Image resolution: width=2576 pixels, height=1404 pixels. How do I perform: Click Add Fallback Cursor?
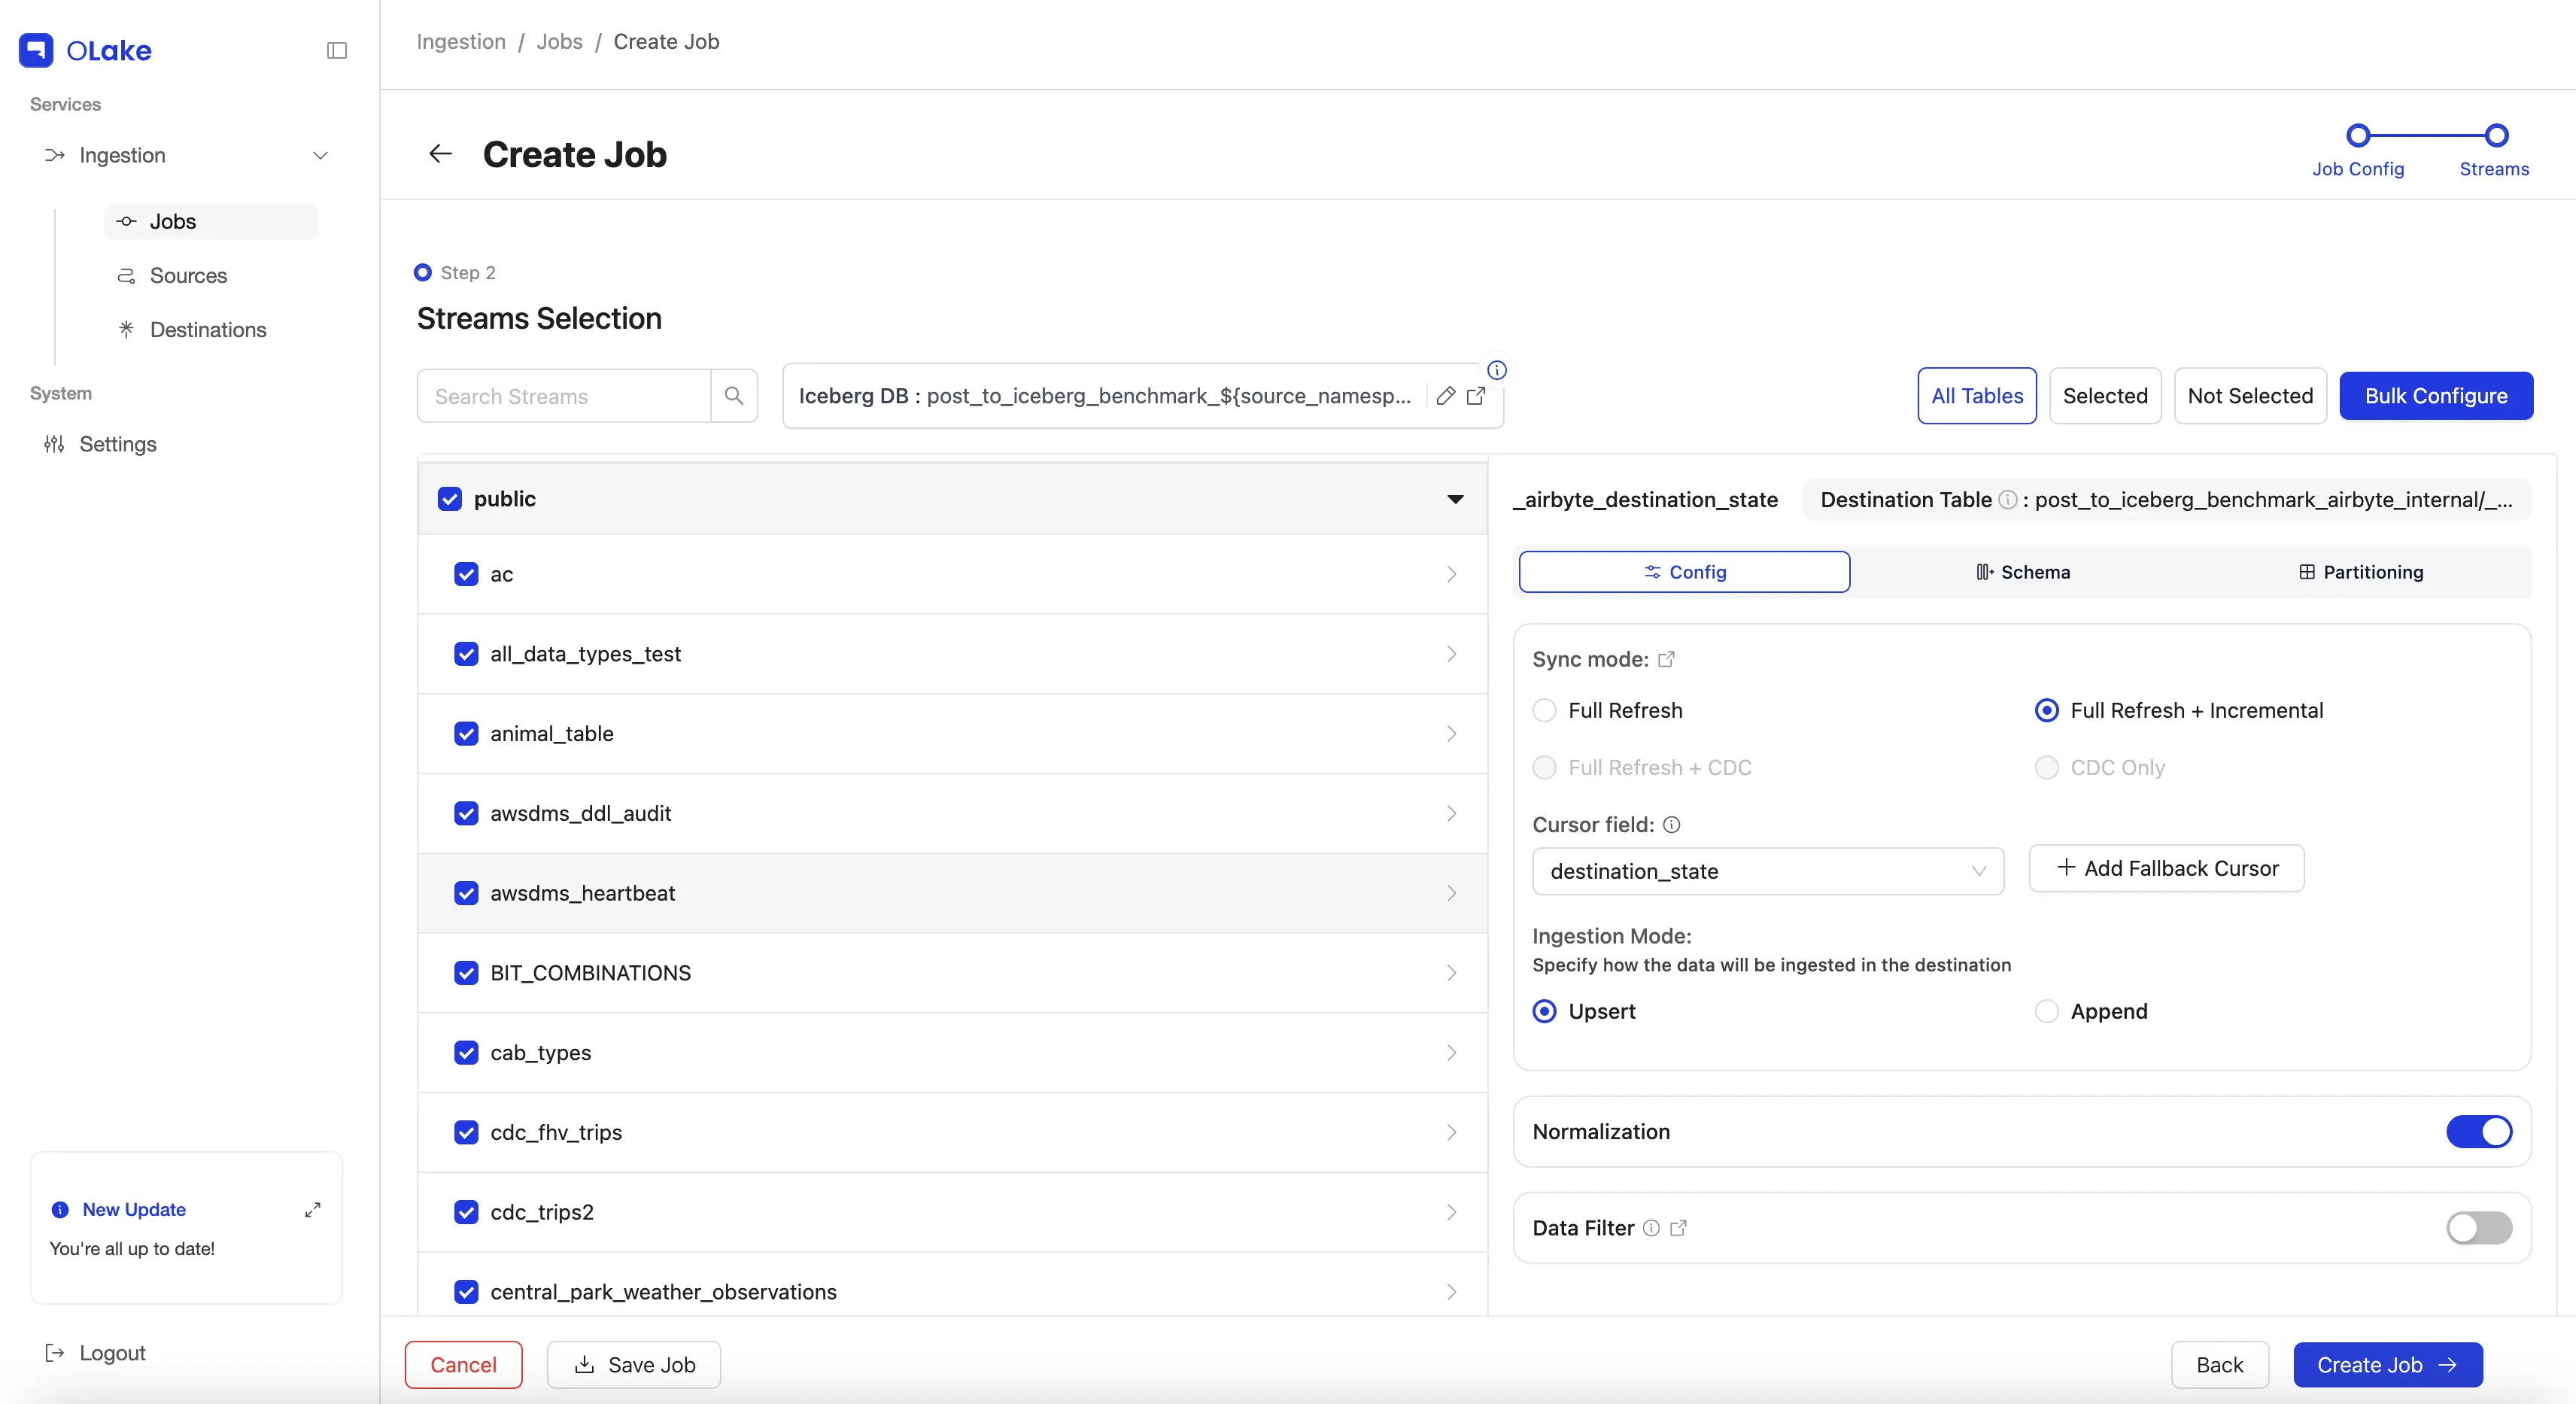[2167, 868]
